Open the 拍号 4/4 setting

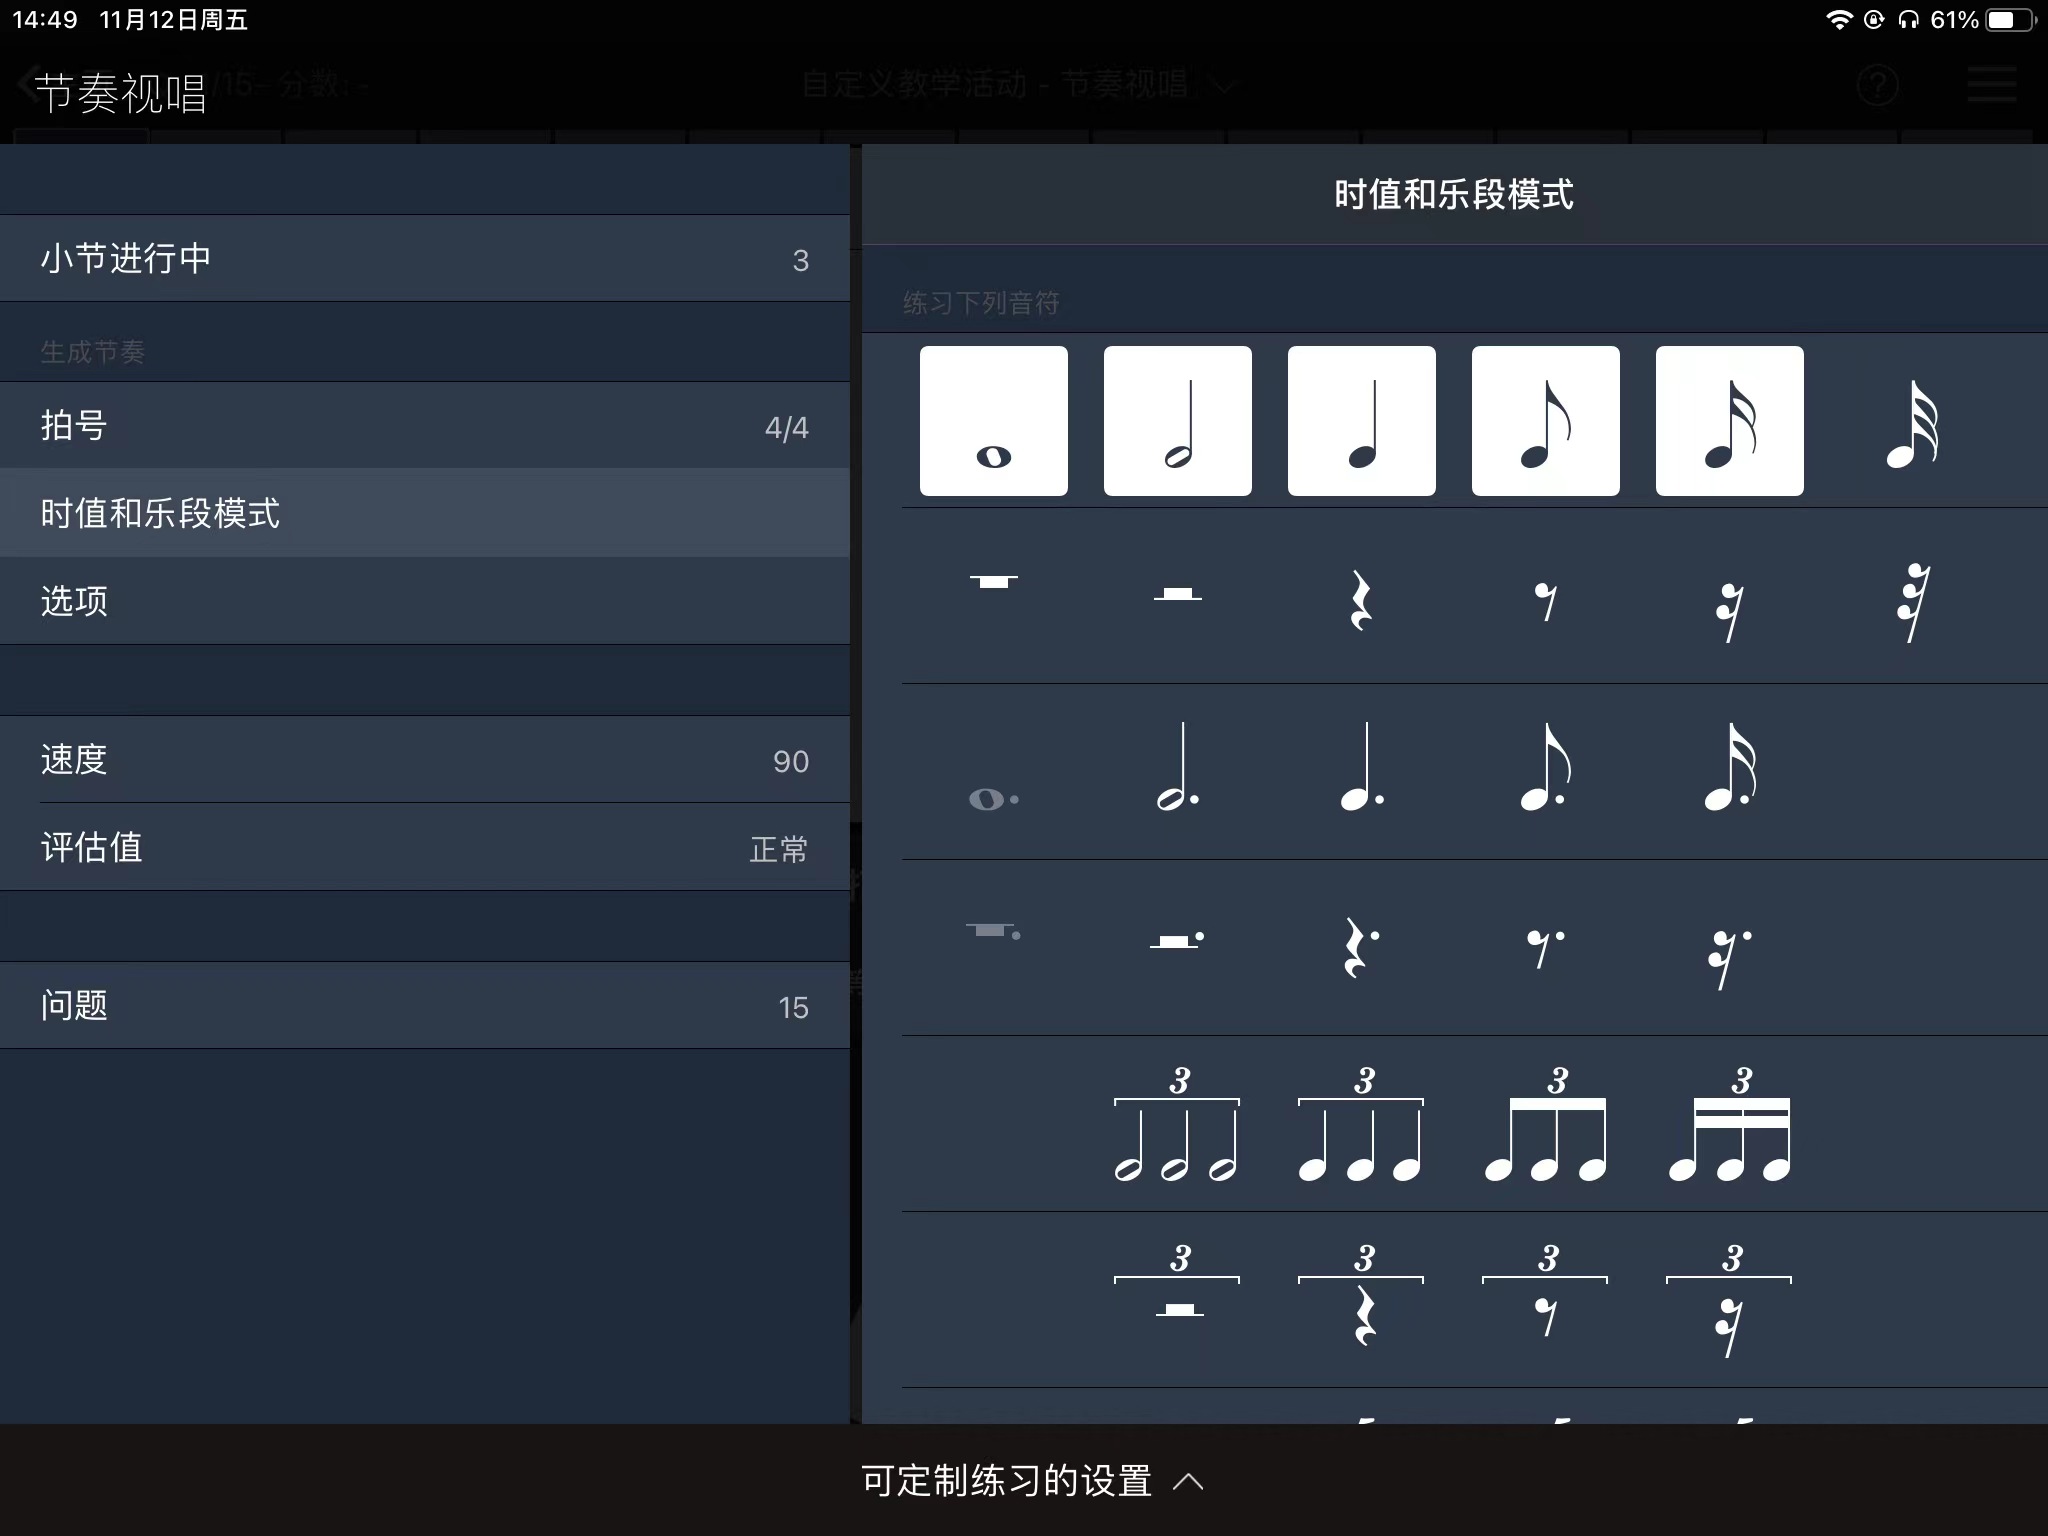click(424, 426)
